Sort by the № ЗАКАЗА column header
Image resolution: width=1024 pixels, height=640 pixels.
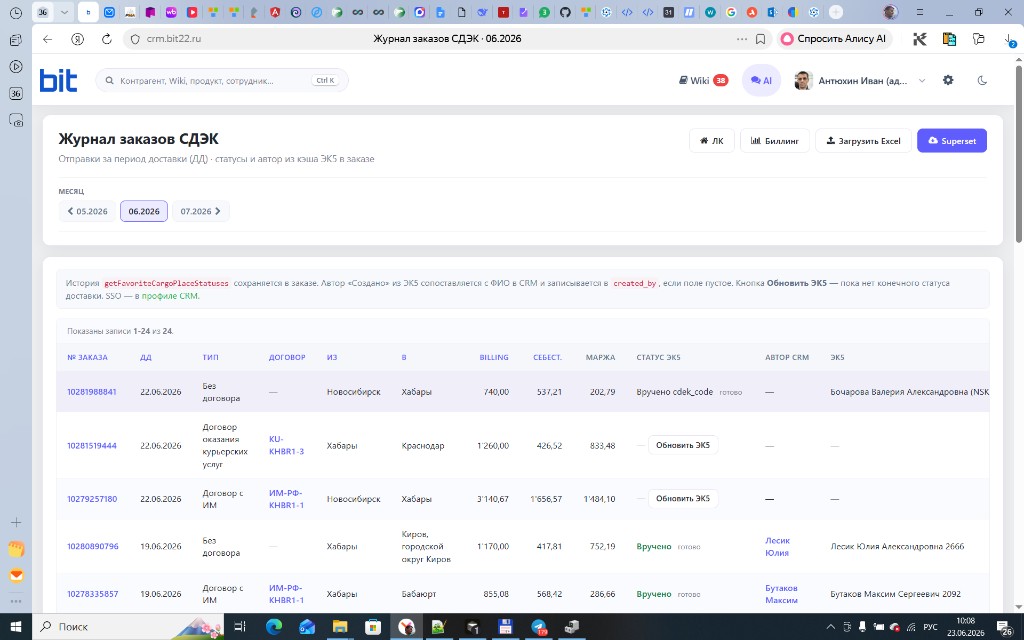pyautogui.click(x=88, y=357)
